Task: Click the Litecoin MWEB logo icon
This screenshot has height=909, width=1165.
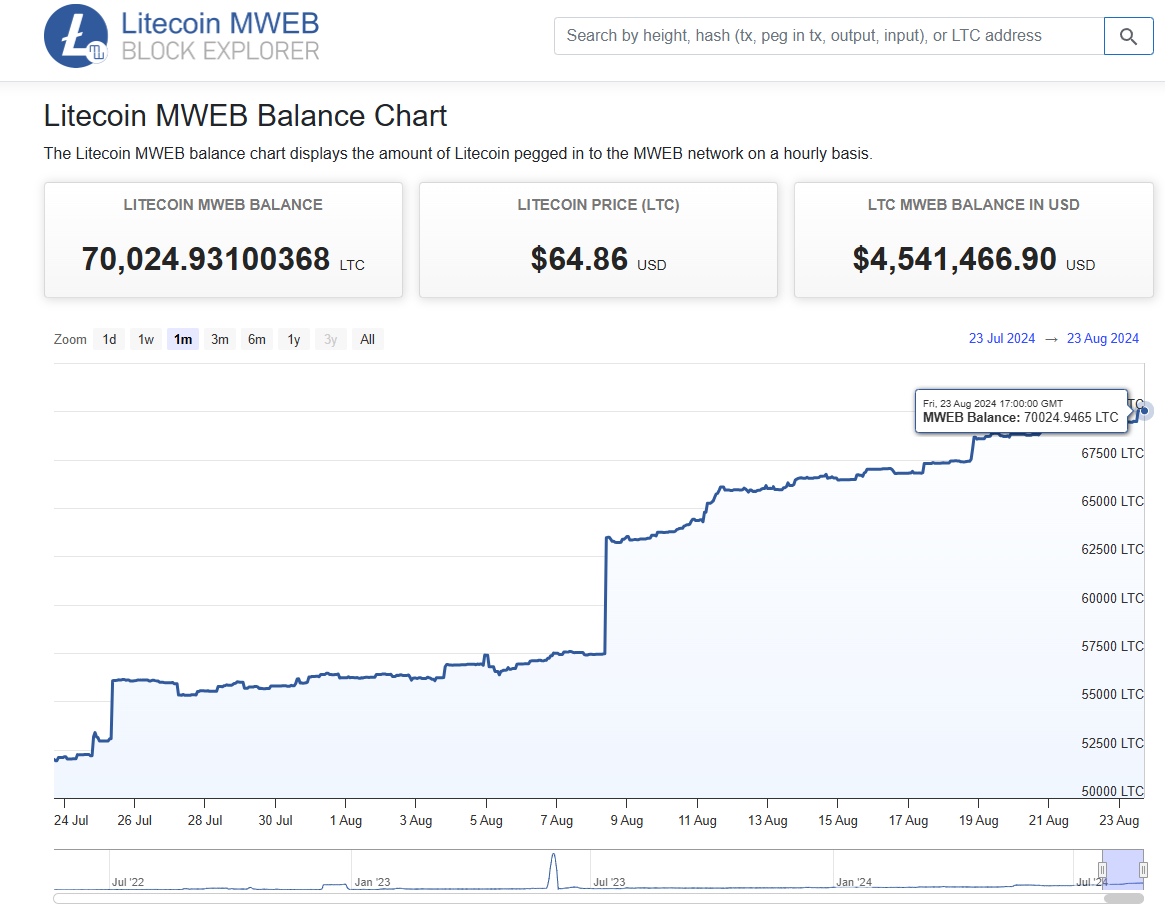Action: 76,36
